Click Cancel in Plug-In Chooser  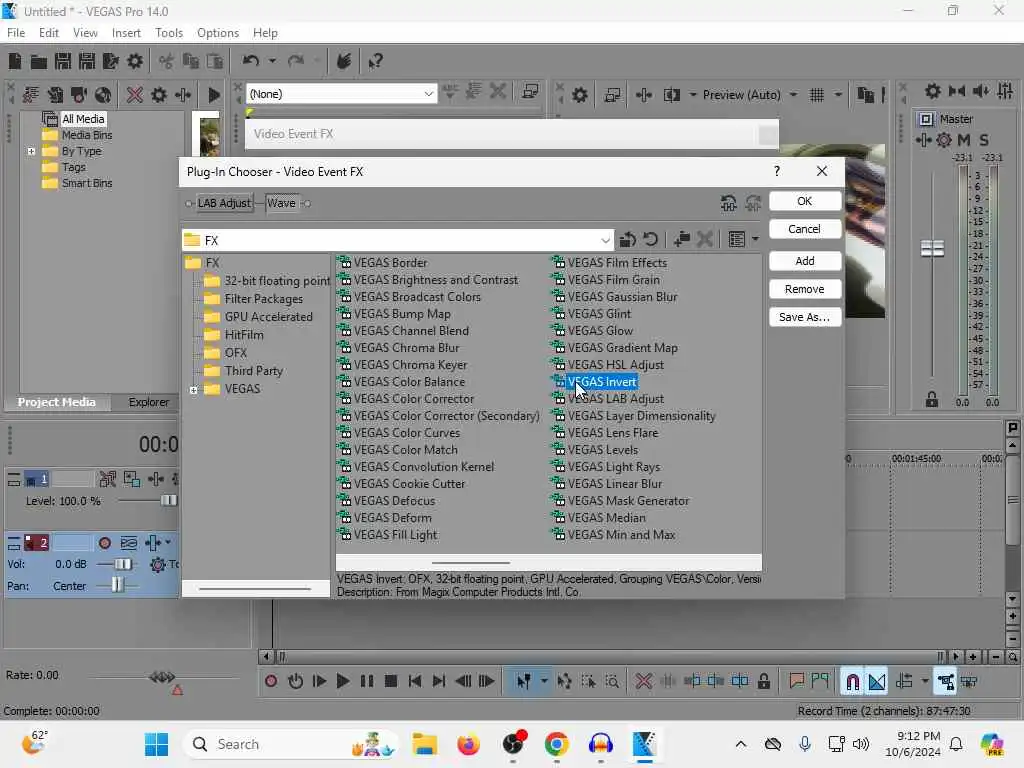click(x=805, y=229)
